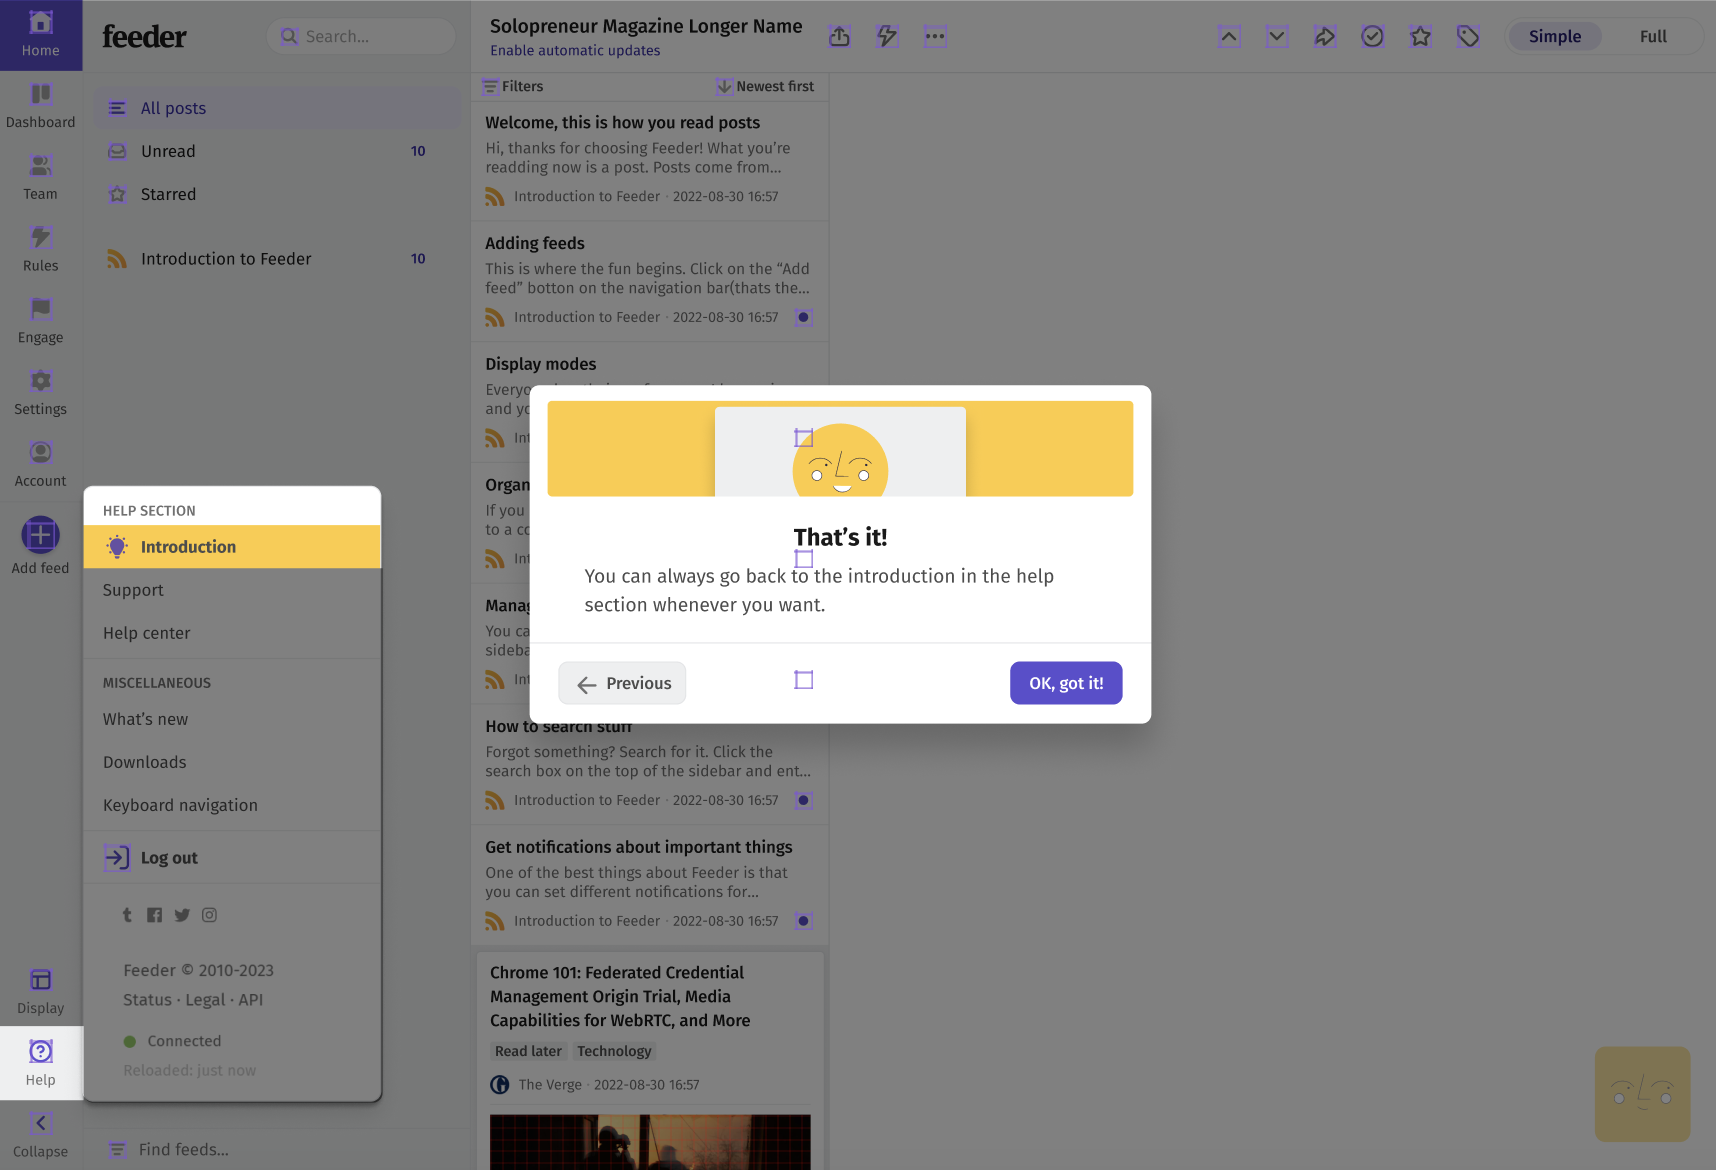Click the Technology tag on the article
The height and width of the screenshot is (1170, 1716).
614,1051
